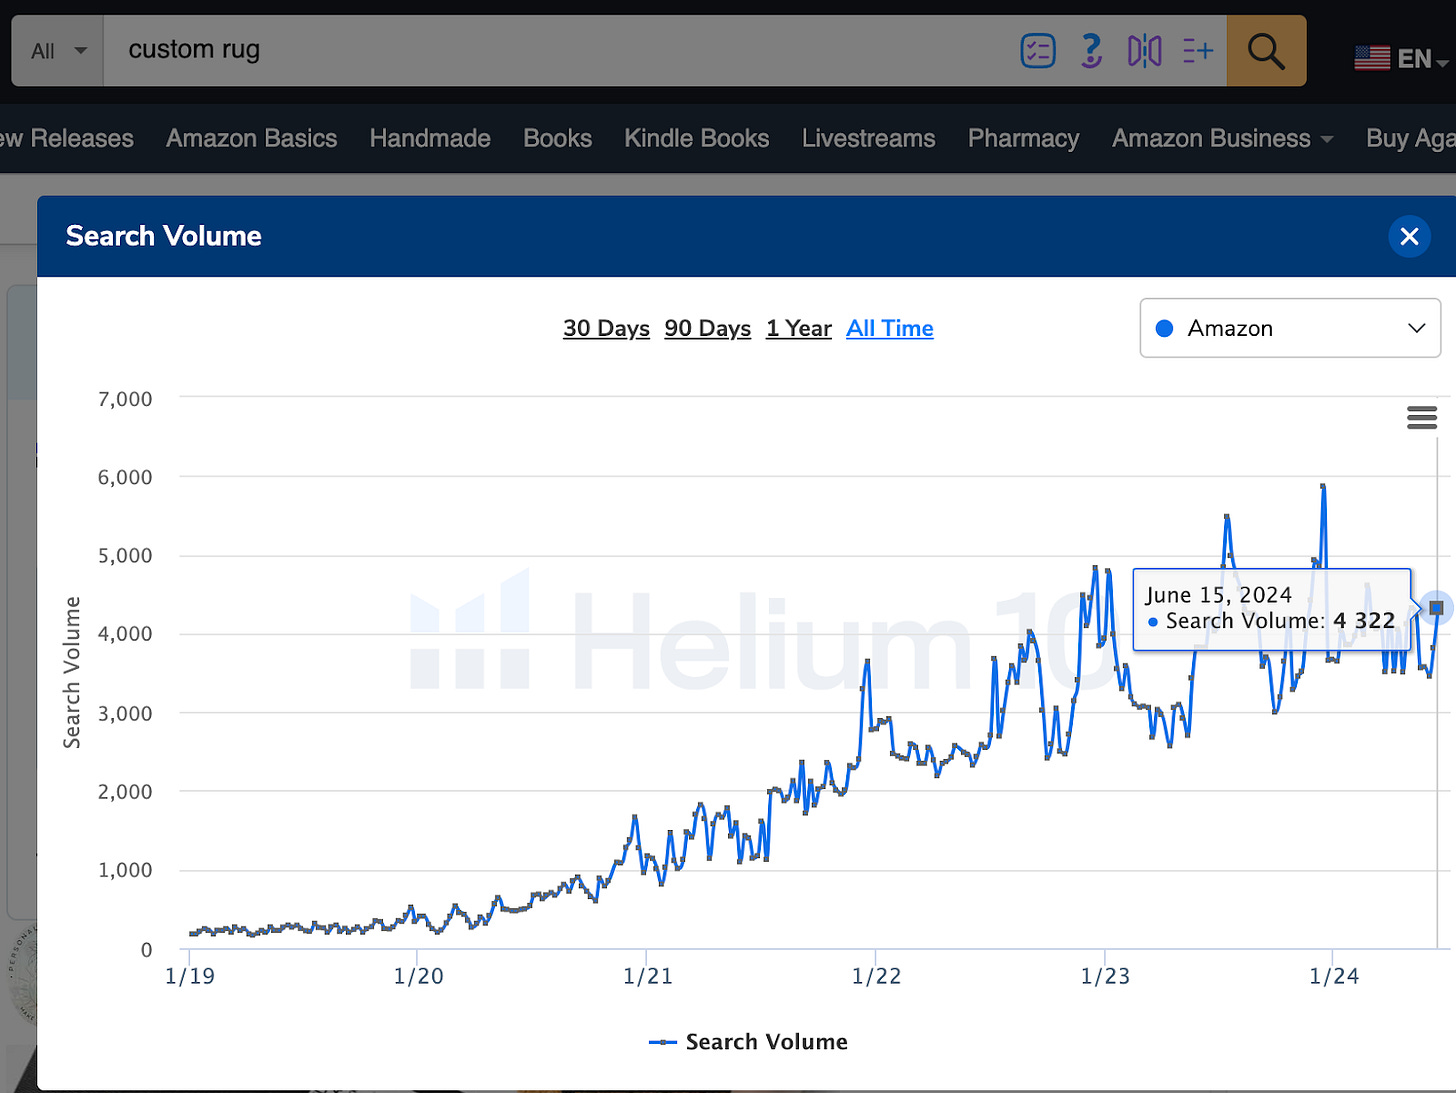
Task: Open Pharmacy navigation item
Action: (x=1023, y=138)
